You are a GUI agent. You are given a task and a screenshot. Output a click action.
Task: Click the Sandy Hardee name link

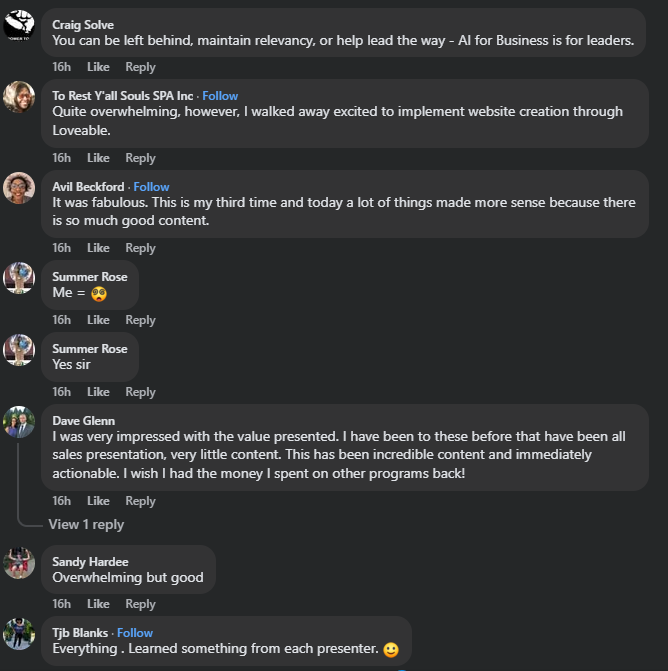click(90, 562)
